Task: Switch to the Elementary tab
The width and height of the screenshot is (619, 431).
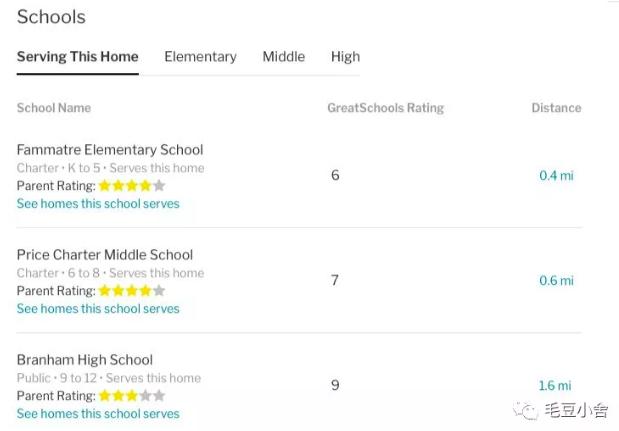Action: [x=200, y=57]
